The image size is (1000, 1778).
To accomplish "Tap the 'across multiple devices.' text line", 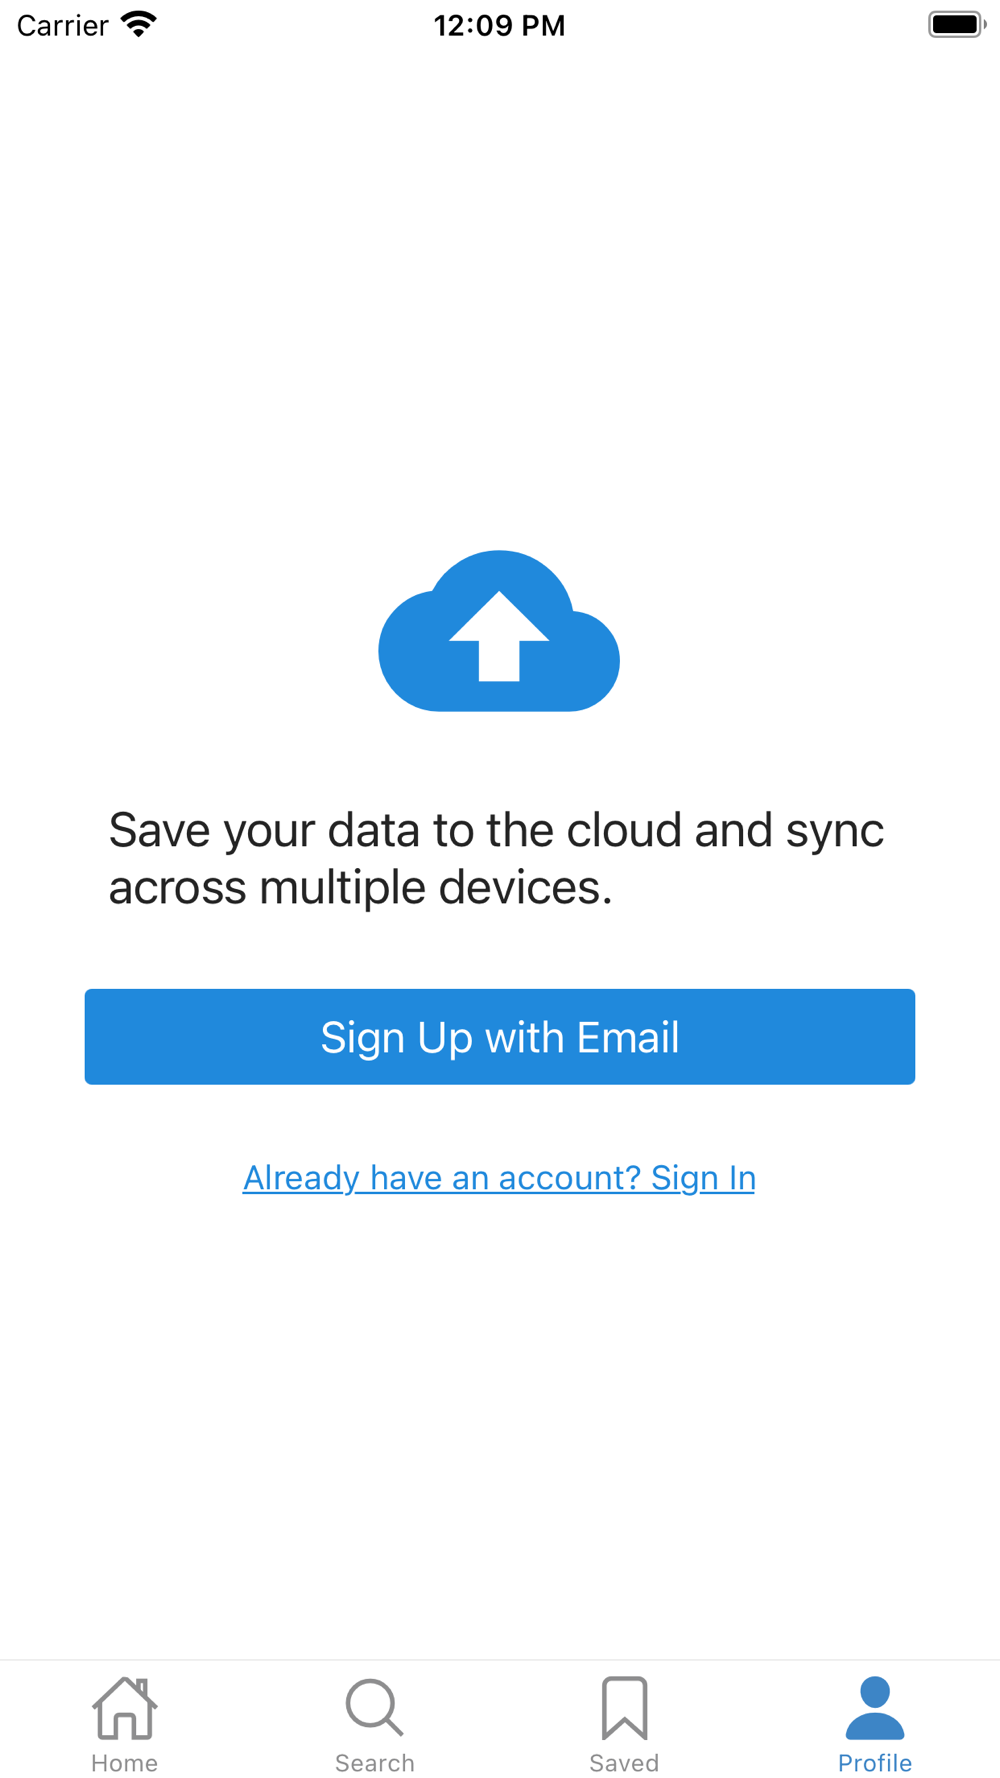I will point(360,887).
